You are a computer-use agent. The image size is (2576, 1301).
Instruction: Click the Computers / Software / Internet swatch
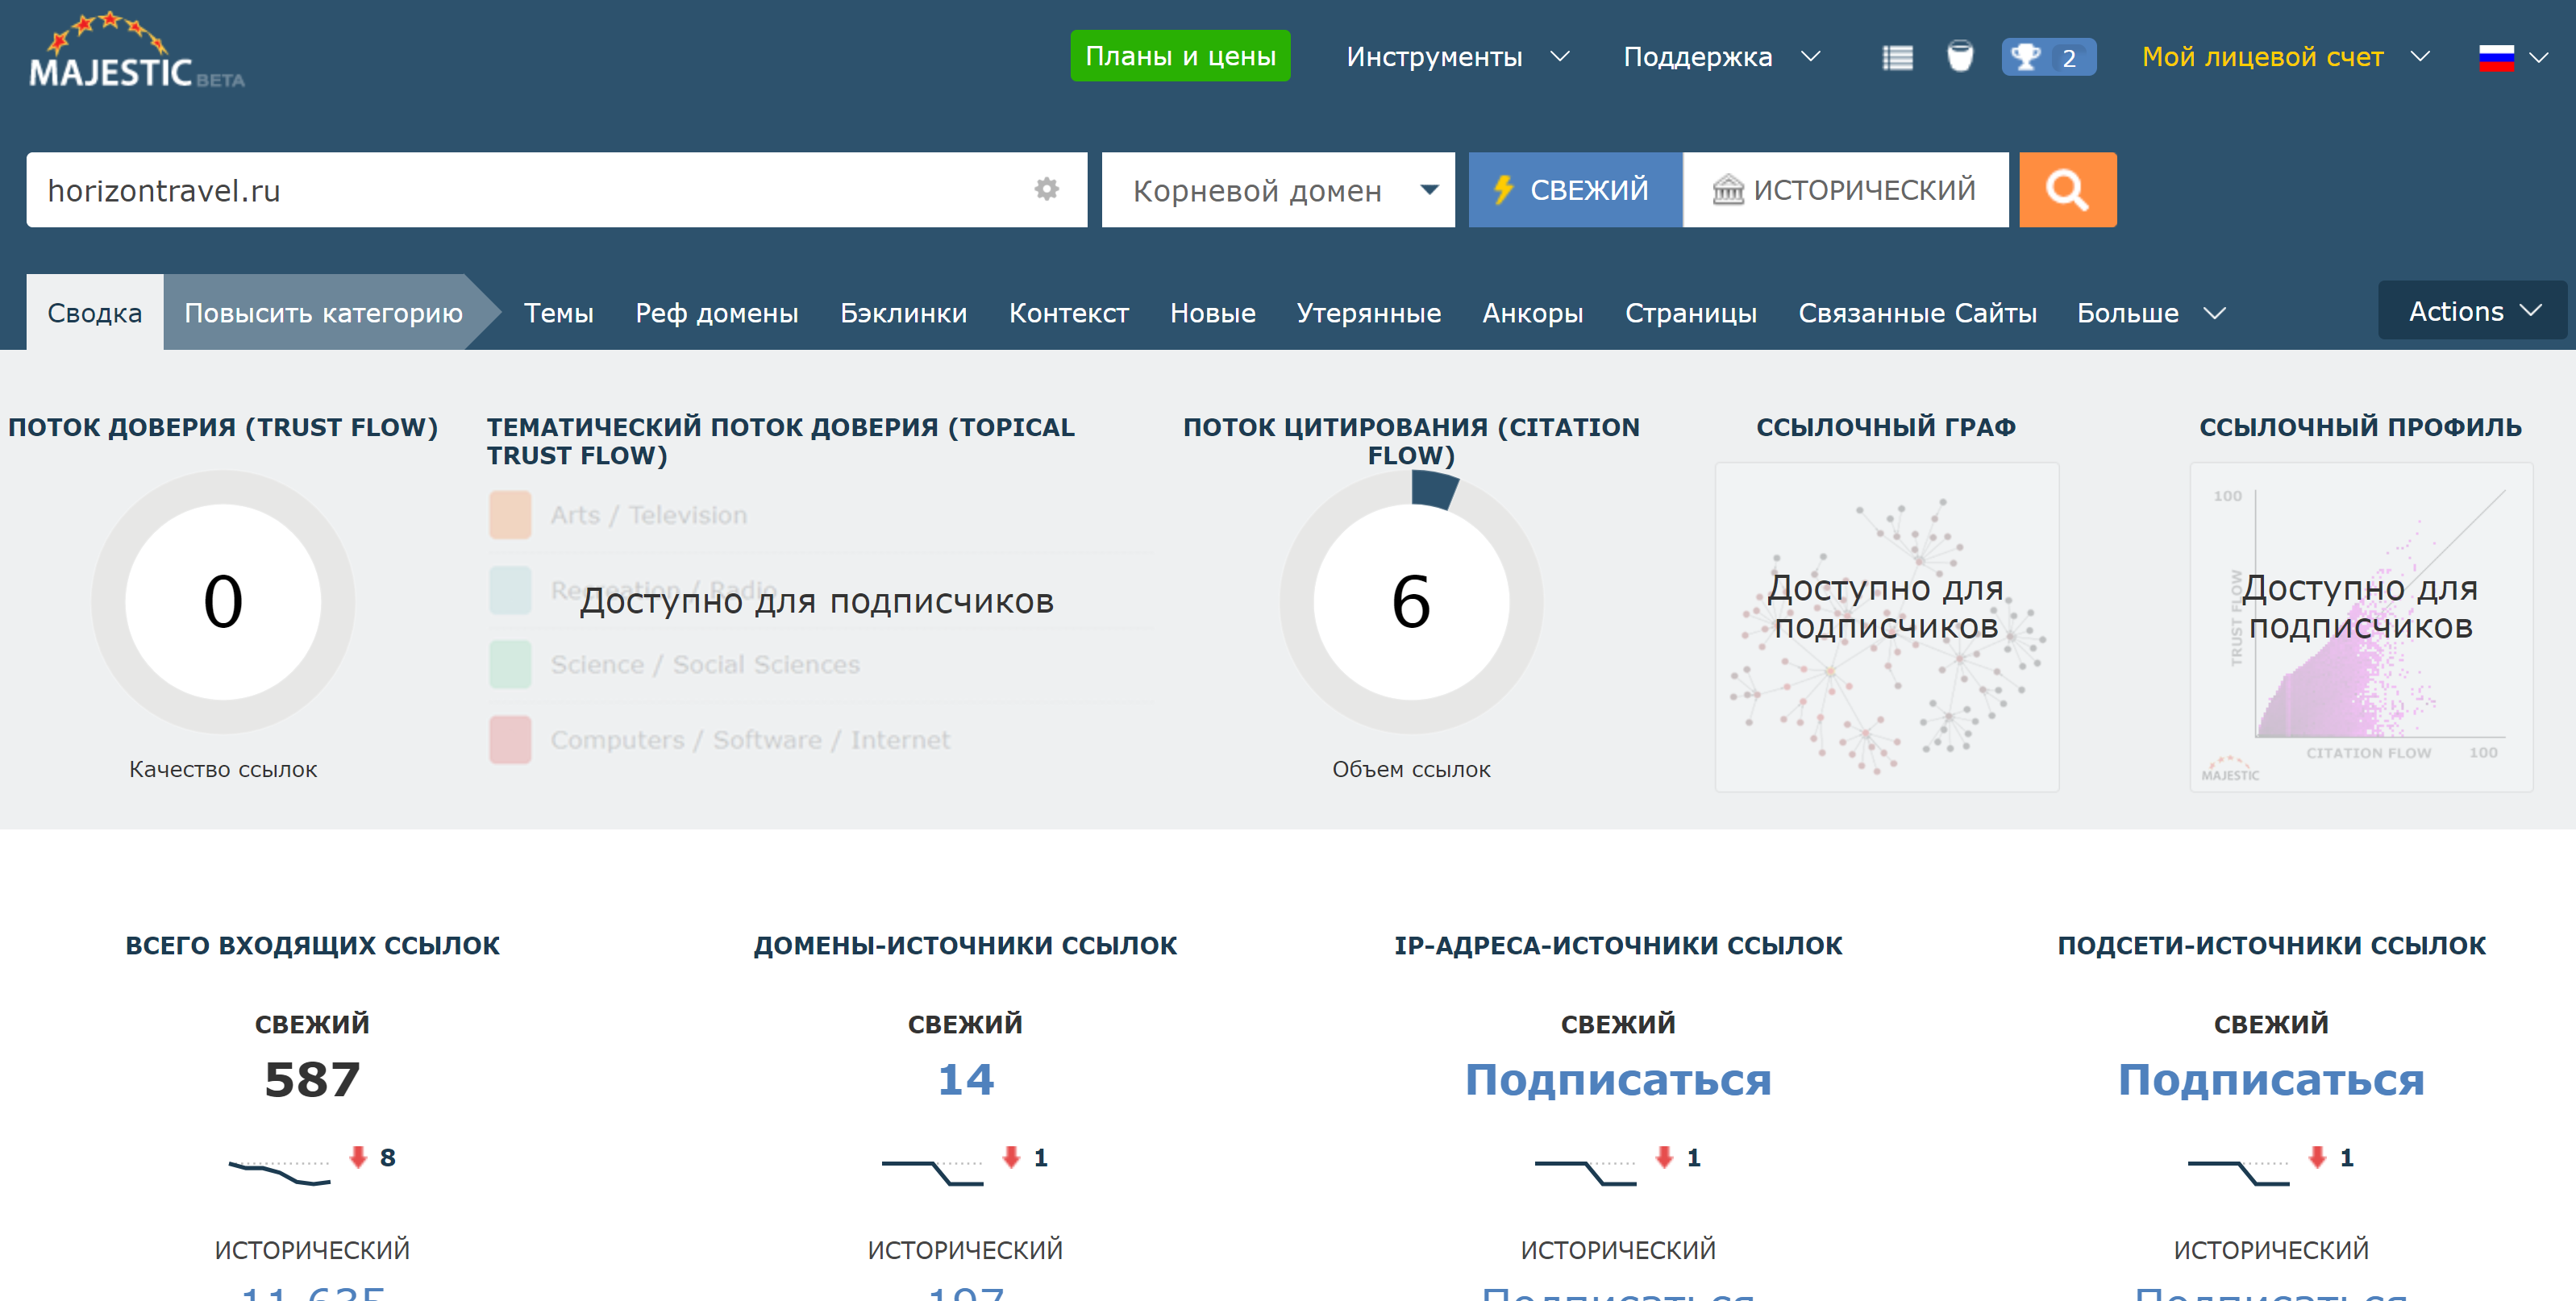point(510,739)
